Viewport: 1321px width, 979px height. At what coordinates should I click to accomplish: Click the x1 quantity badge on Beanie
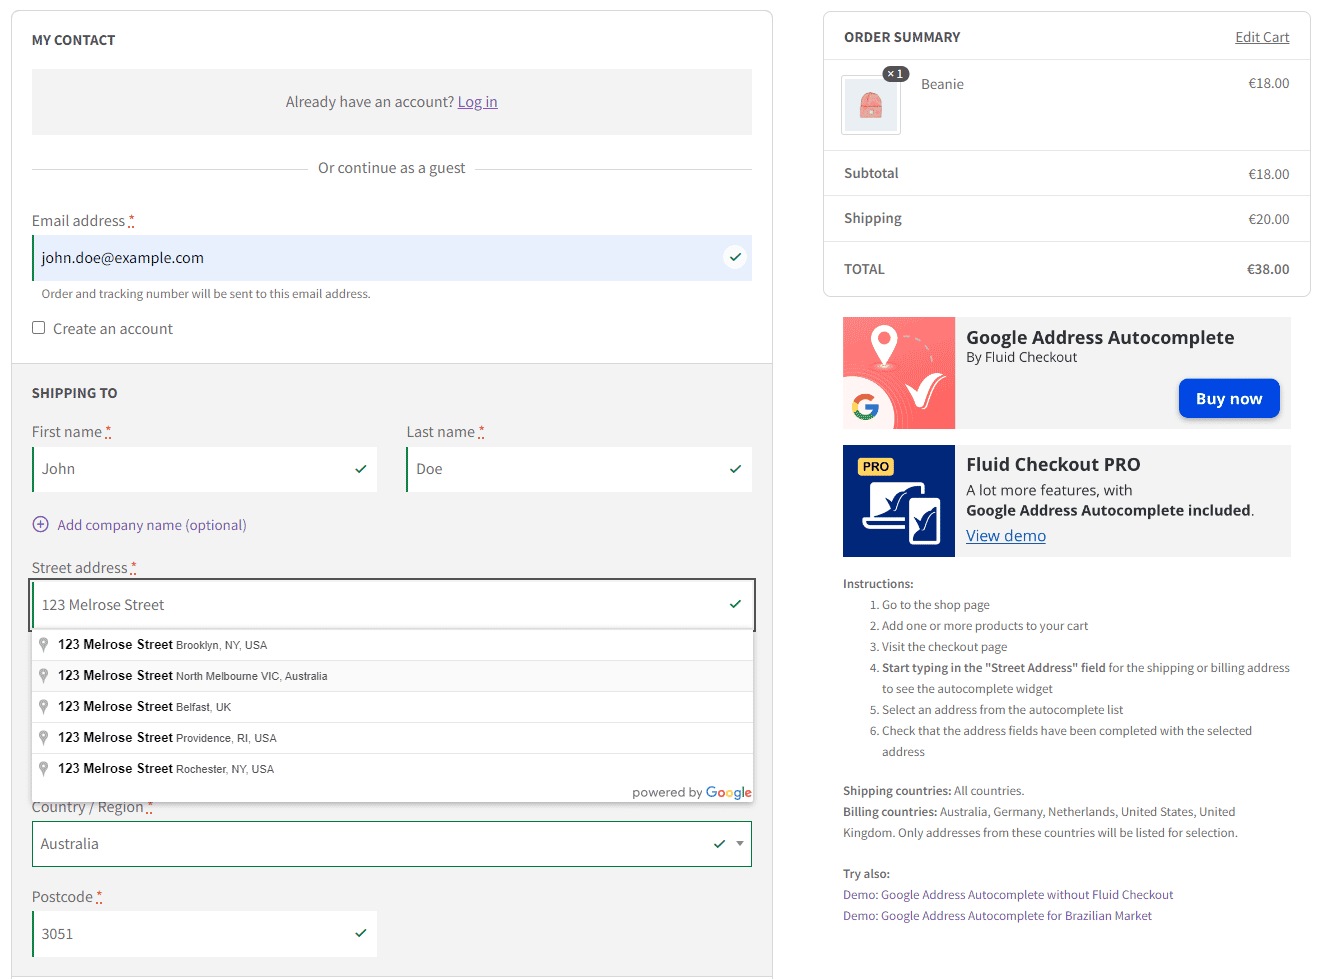click(895, 74)
